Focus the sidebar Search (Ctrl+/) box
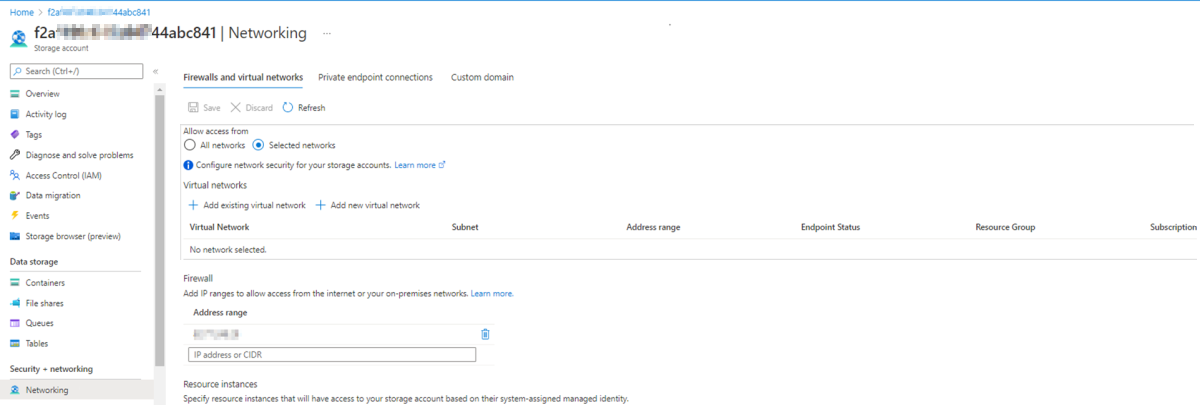This screenshot has width=1200, height=405. (x=78, y=71)
